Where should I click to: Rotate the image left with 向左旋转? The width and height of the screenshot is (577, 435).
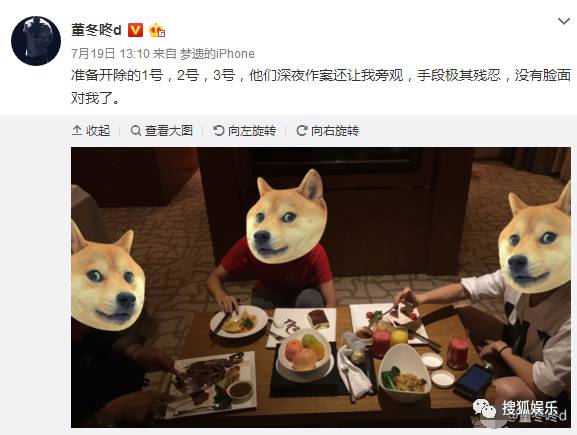(x=245, y=131)
